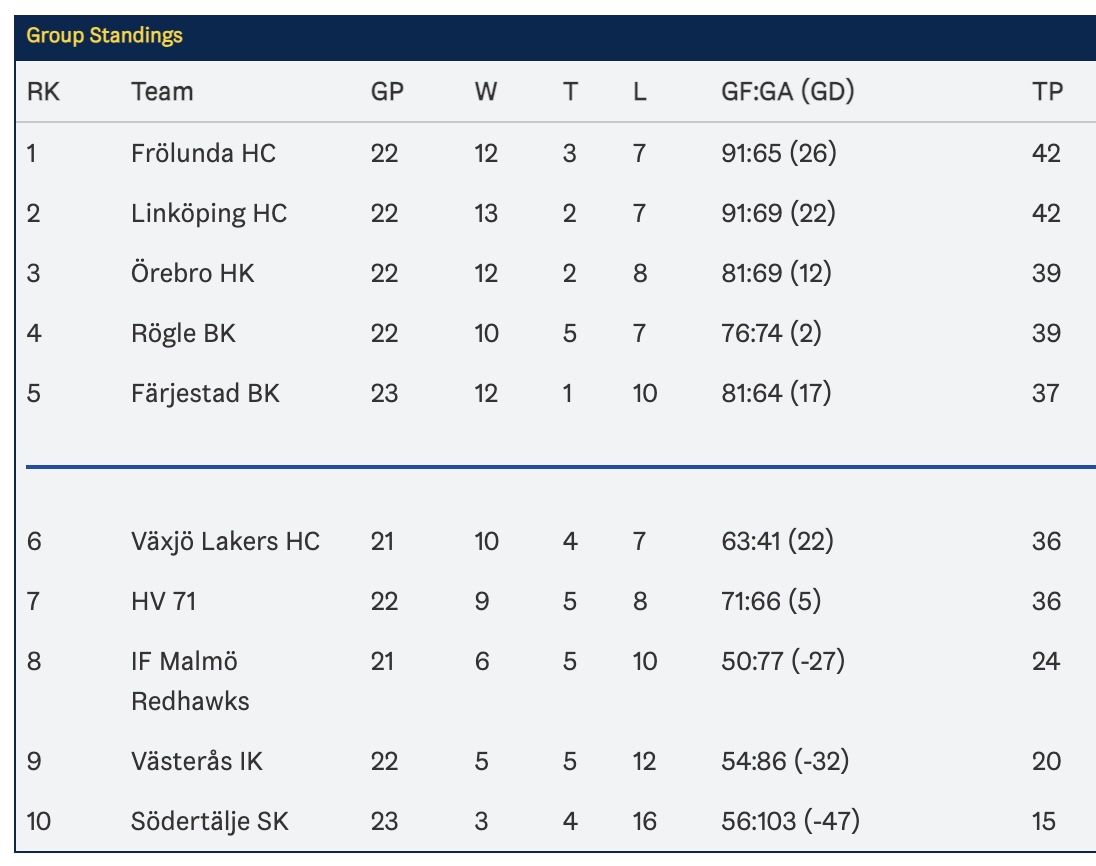Open IF Malmö Redhawks team page
Viewport: 1096px width, 866px height.
pos(190,681)
